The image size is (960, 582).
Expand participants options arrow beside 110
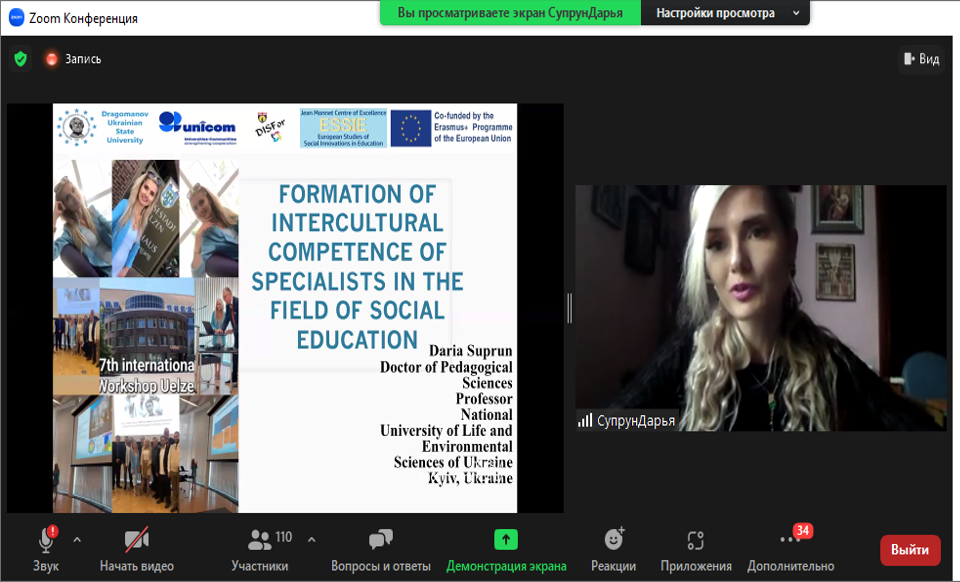click(311, 540)
